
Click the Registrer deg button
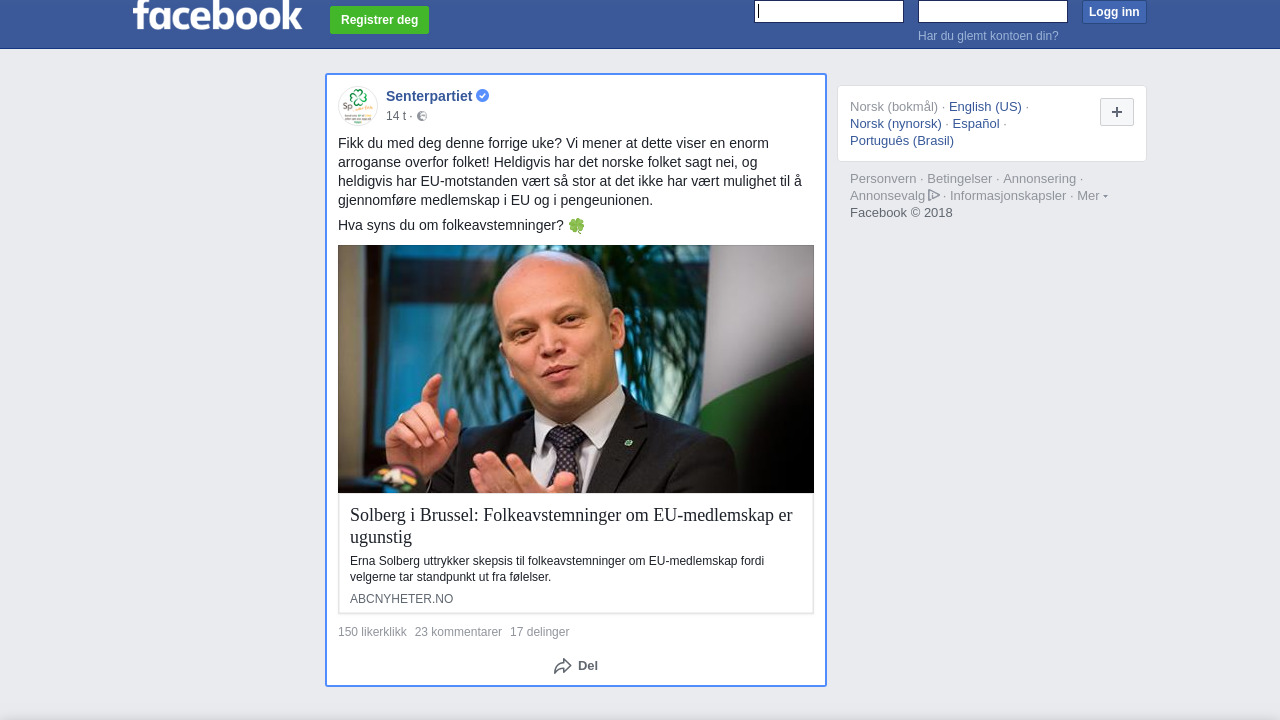pos(379,20)
